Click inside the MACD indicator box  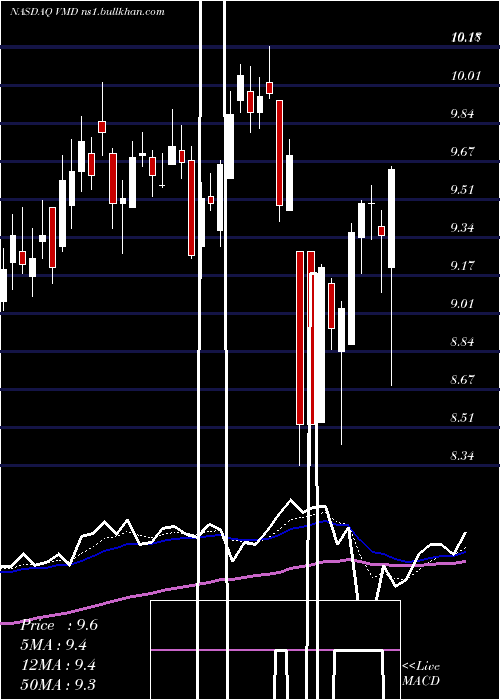pyautogui.click(x=275, y=650)
